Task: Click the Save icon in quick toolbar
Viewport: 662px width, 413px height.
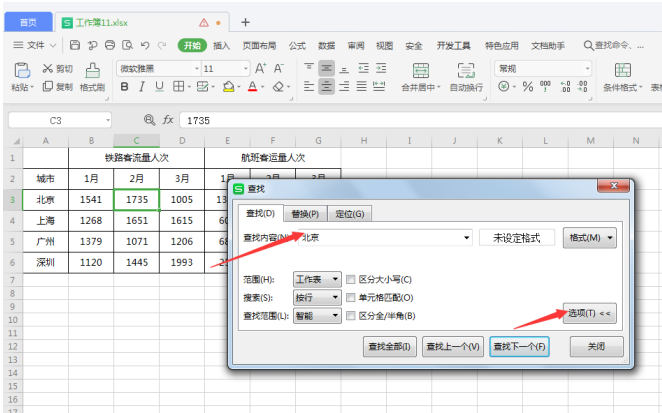Action: (x=75, y=45)
